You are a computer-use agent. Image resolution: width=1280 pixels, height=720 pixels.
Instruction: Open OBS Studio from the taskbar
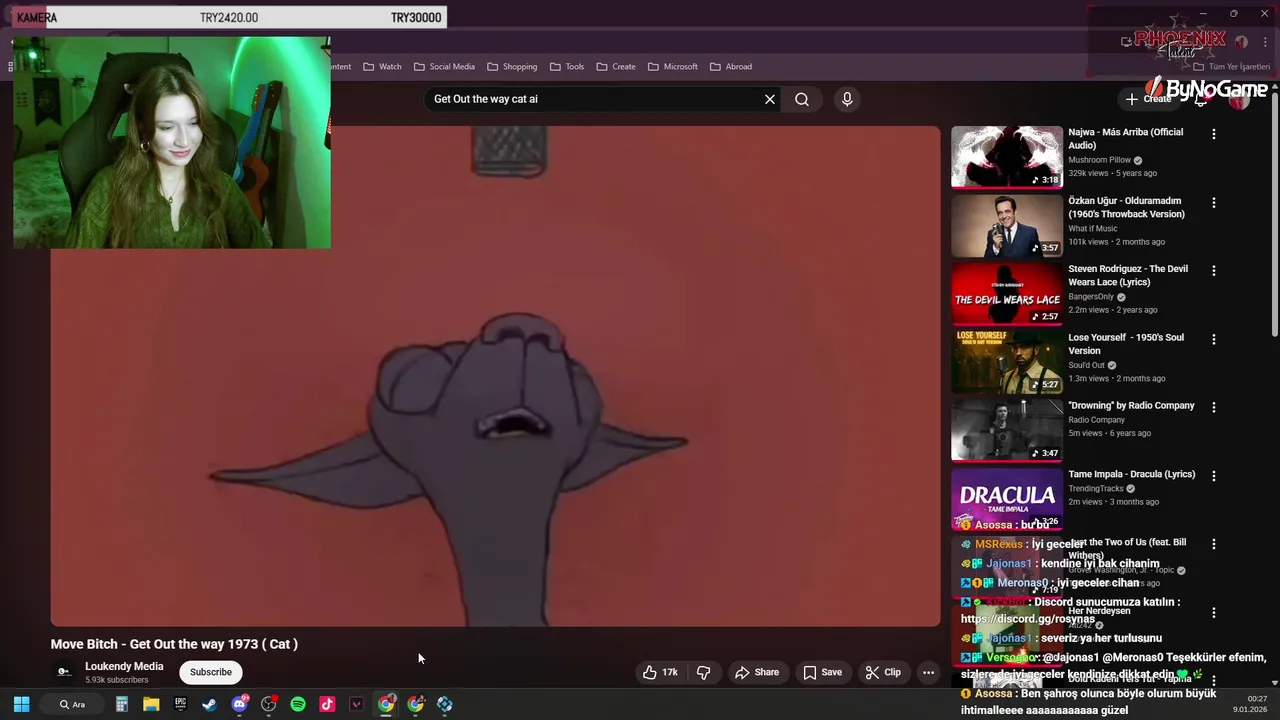tap(268, 704)
